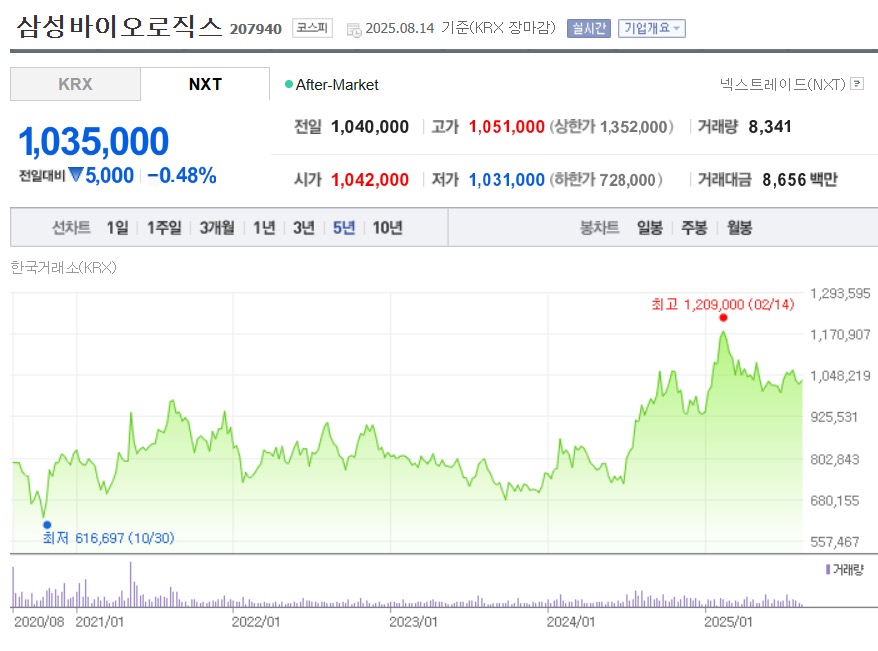Open the 월봉 monthly candle chart
The height and width of the screenshot is (651, 878).
click(739, 228)
